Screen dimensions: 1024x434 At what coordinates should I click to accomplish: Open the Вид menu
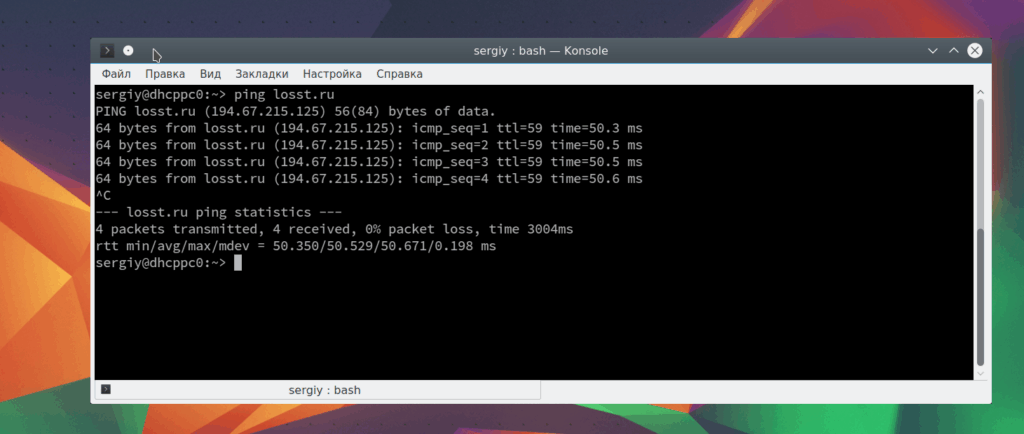point(210,74)
